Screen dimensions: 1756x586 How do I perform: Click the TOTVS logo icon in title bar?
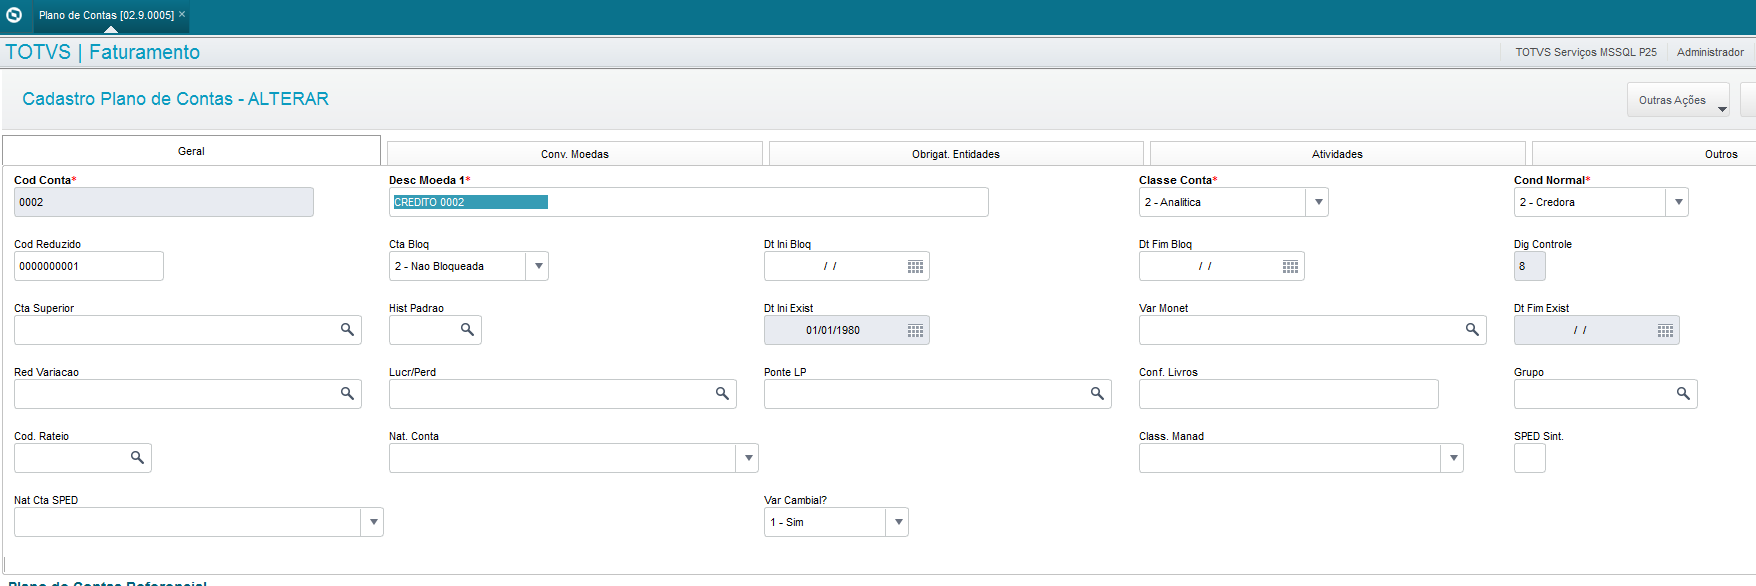tap(14, 15)
